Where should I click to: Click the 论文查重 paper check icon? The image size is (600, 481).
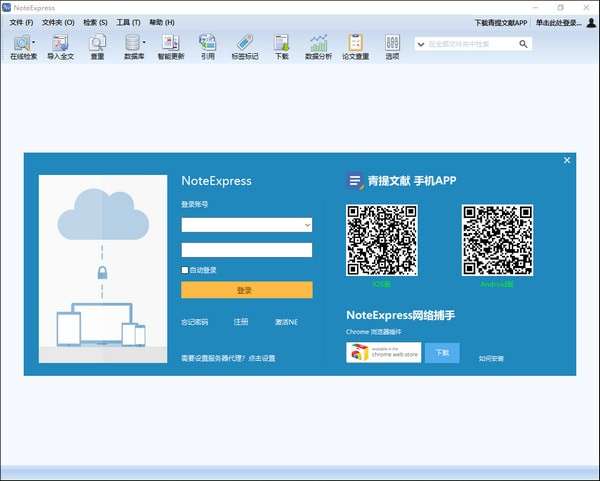click(x=355, y=44)
